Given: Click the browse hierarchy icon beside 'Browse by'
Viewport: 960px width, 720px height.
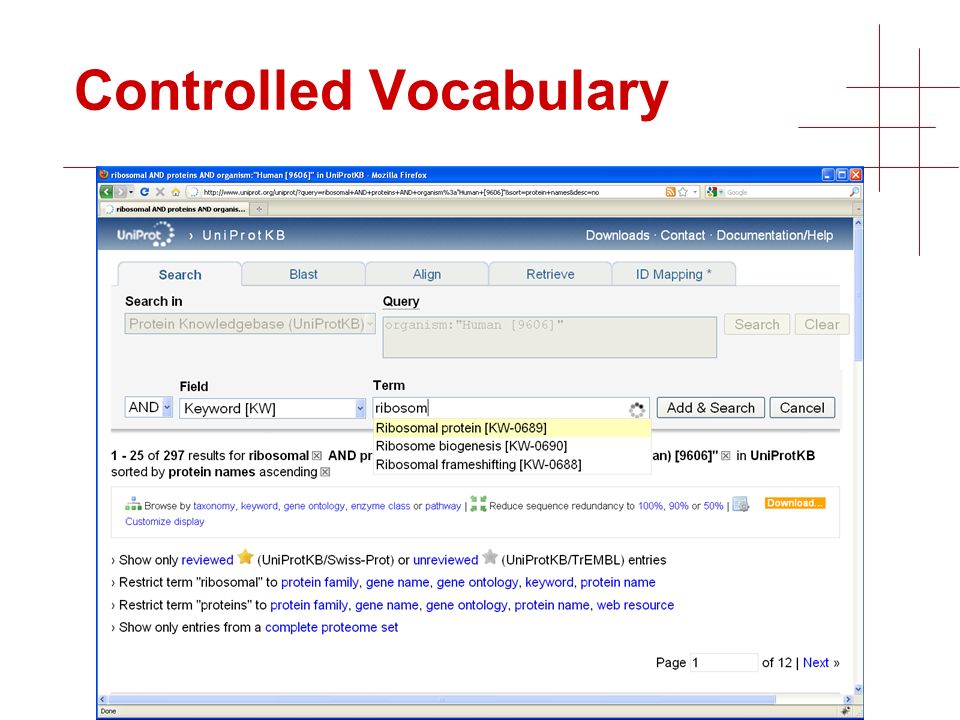Looking at the screenshot, I should pyautogui.click(x=133, y=504).
